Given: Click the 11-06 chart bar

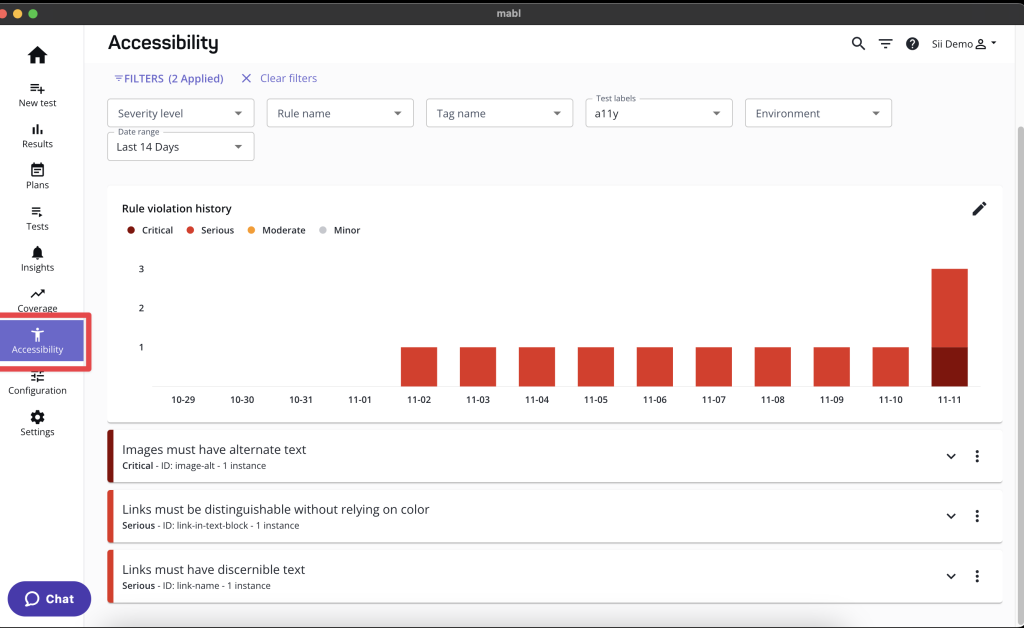Looking at the screenshot, I should pyautogui.click(x=654, y=367).
